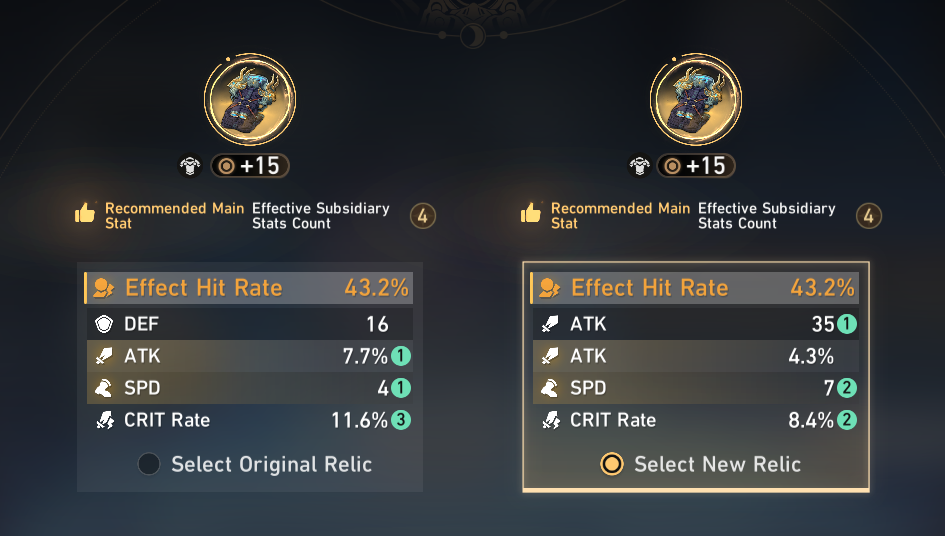Click the CRIT Rate 11.6% upgrade count badge
The image size is (945, 536).
[x=401, y=420]
